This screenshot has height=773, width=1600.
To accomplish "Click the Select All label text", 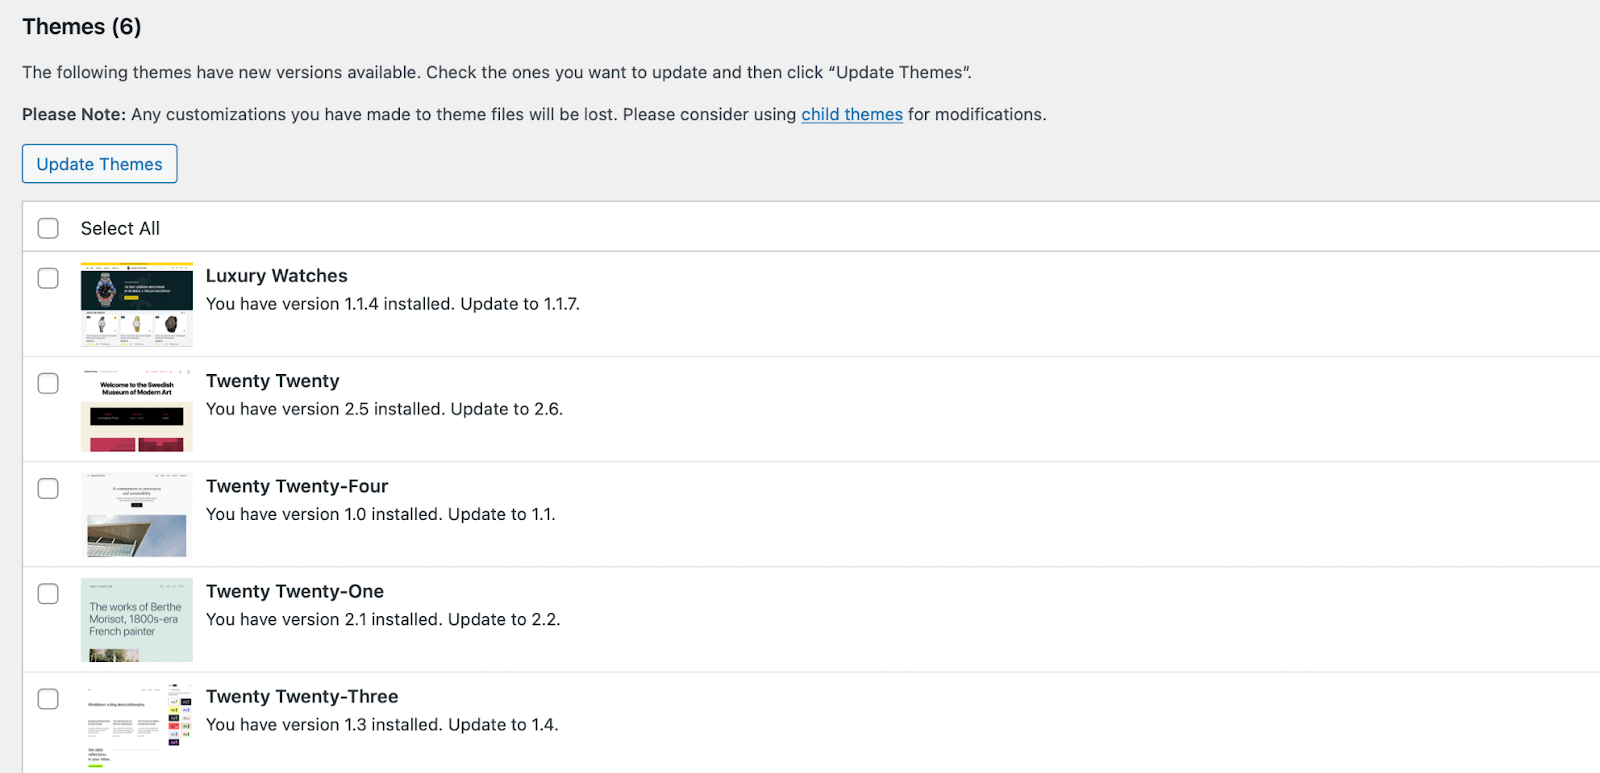I will (x=120, y=227).
